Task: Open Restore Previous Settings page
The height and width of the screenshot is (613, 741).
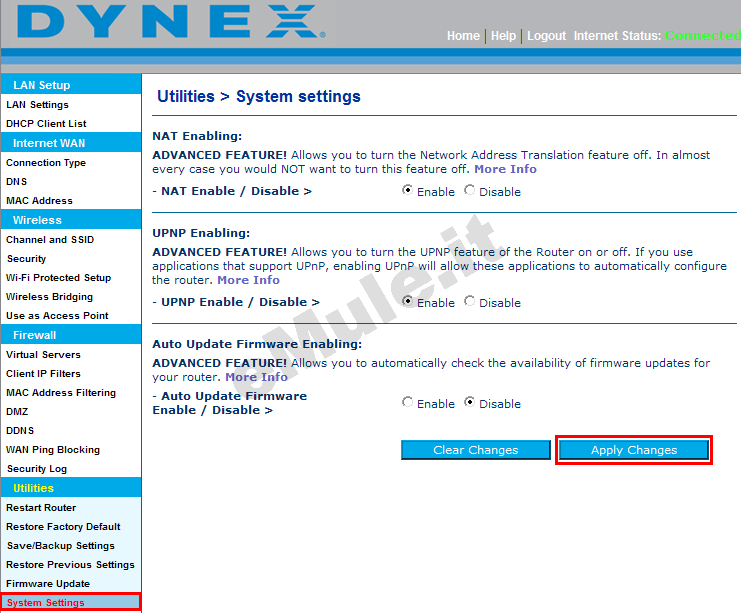Action: click(70, 565)
